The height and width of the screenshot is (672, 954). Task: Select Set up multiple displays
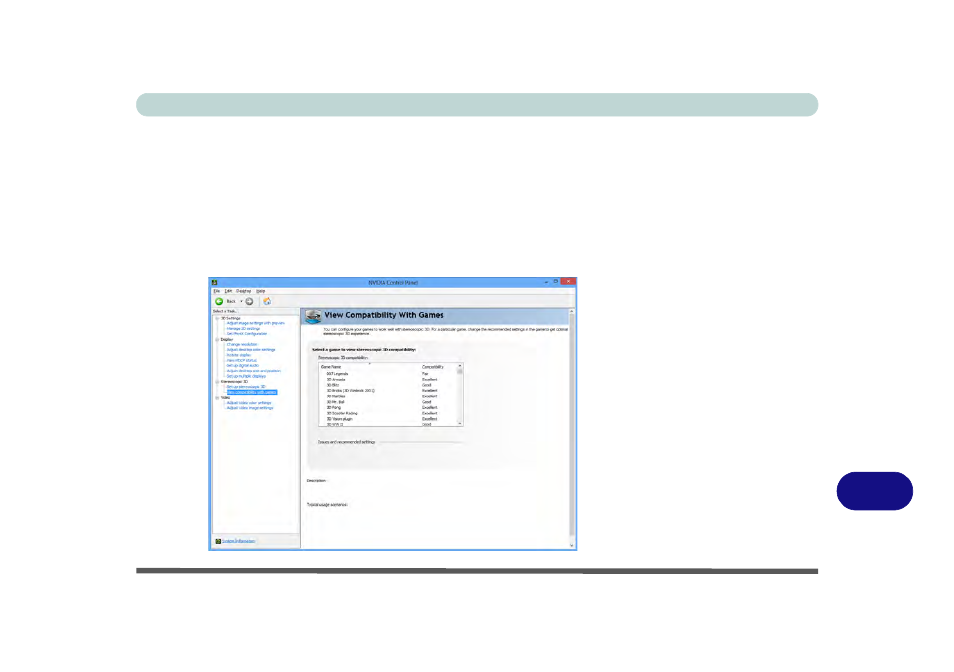pyautogui.click(x=246, y=376)
